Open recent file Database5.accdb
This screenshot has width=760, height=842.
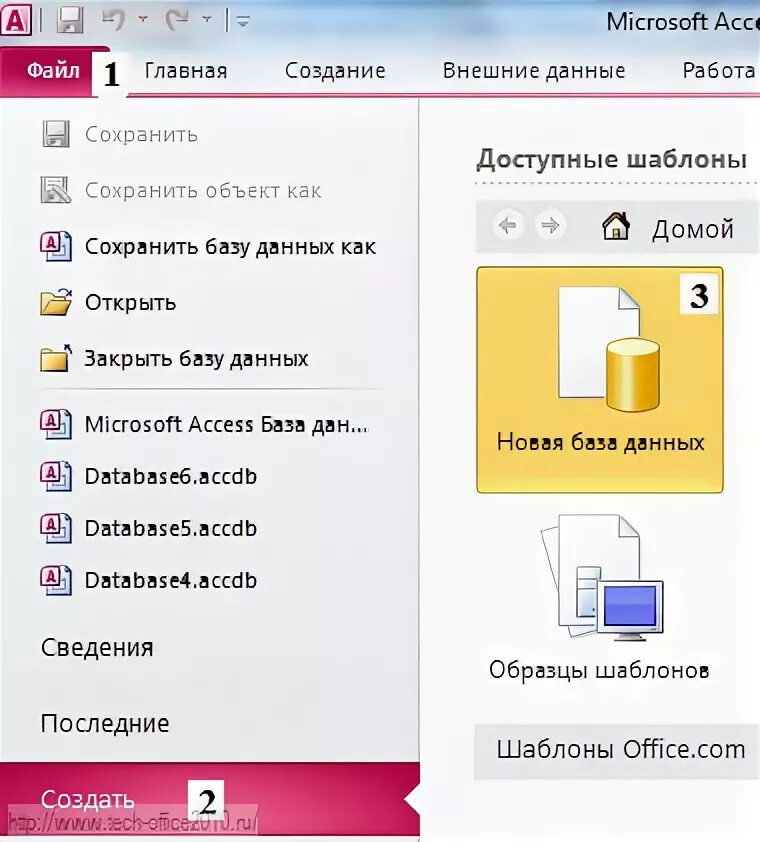coord(171,528)
